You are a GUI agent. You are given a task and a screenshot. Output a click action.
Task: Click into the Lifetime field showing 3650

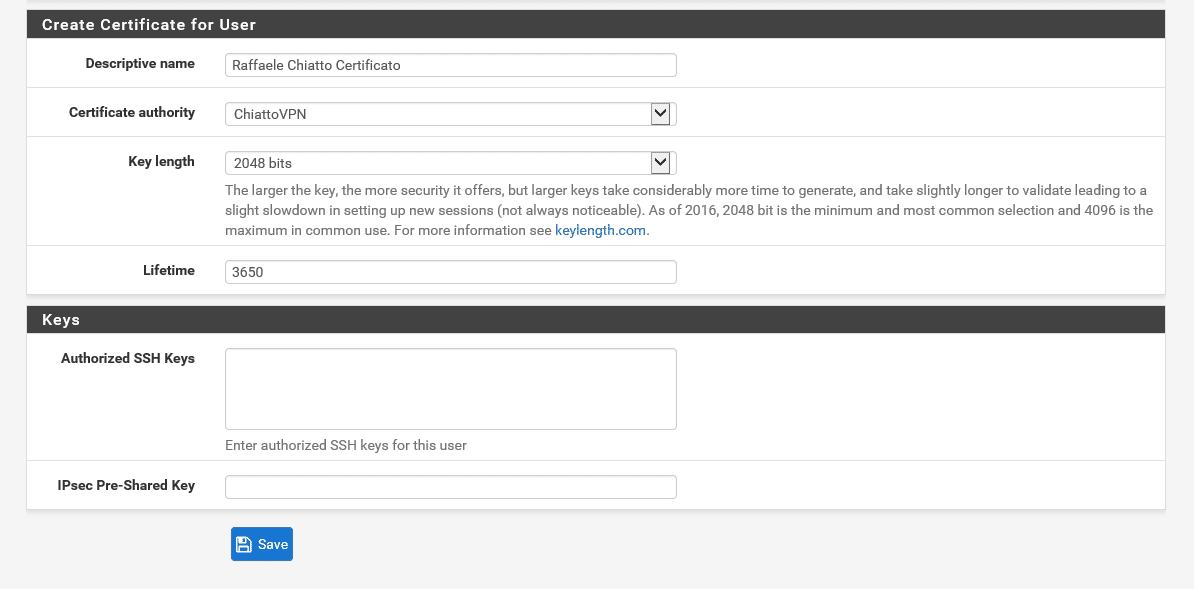pyautogui.click(x=450, y=272)
